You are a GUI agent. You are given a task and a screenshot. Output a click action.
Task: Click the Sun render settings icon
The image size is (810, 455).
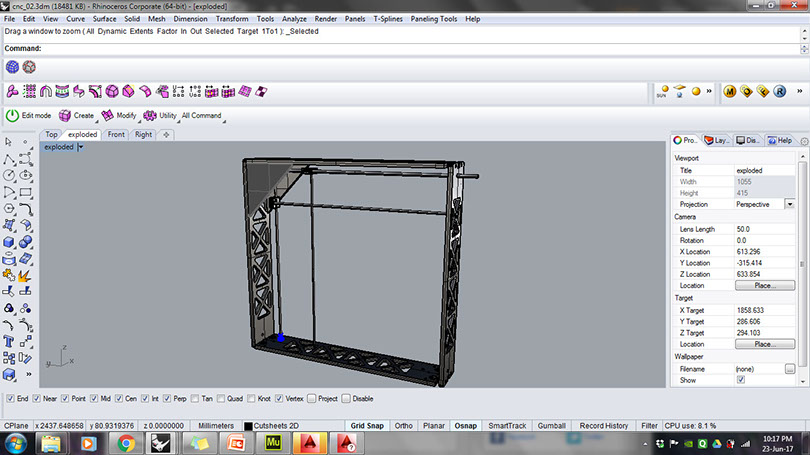pyautogui.click(x=663, y=92)
